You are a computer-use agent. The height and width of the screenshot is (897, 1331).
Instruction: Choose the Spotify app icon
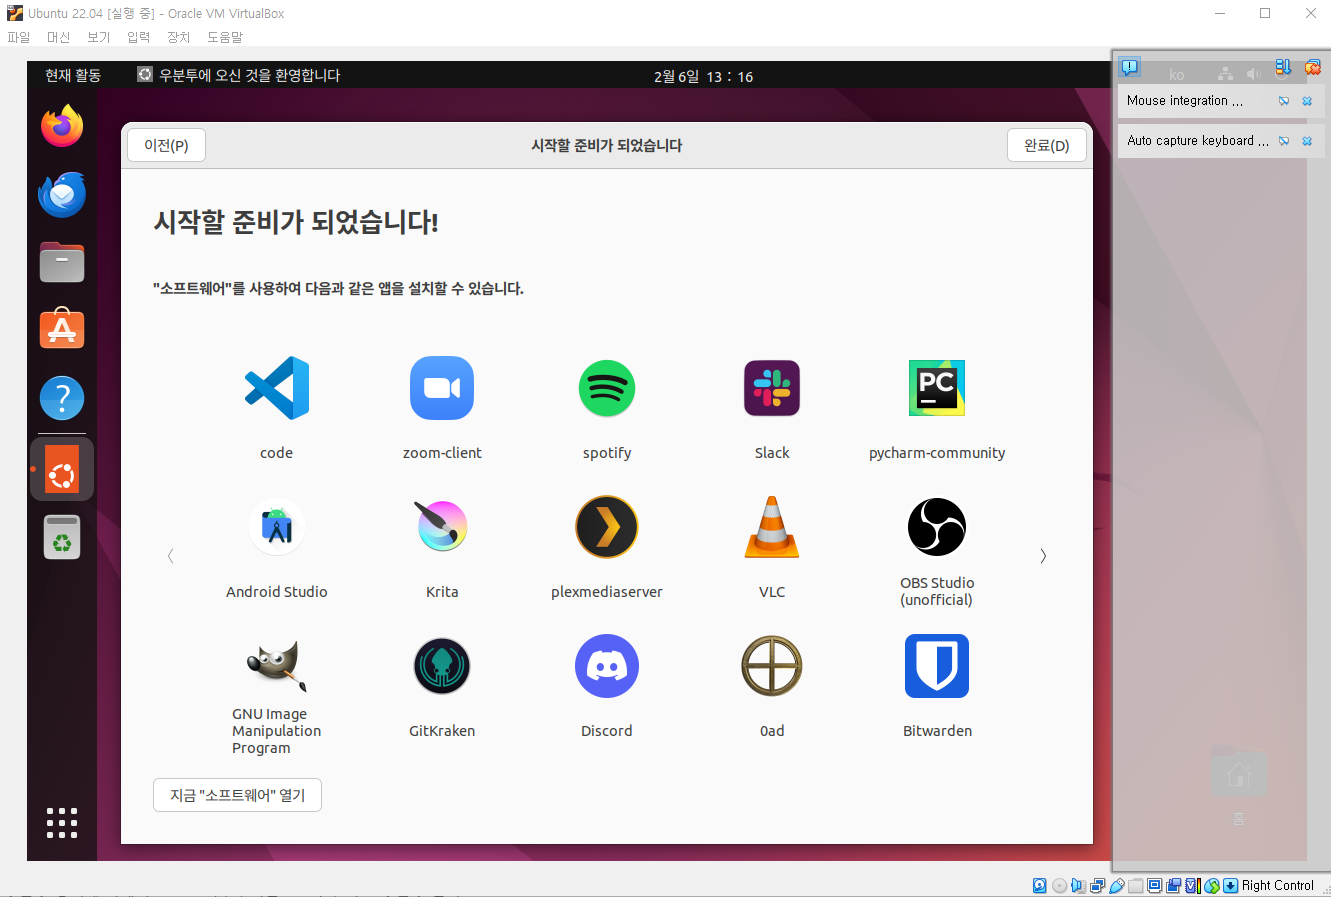(607, 388)
